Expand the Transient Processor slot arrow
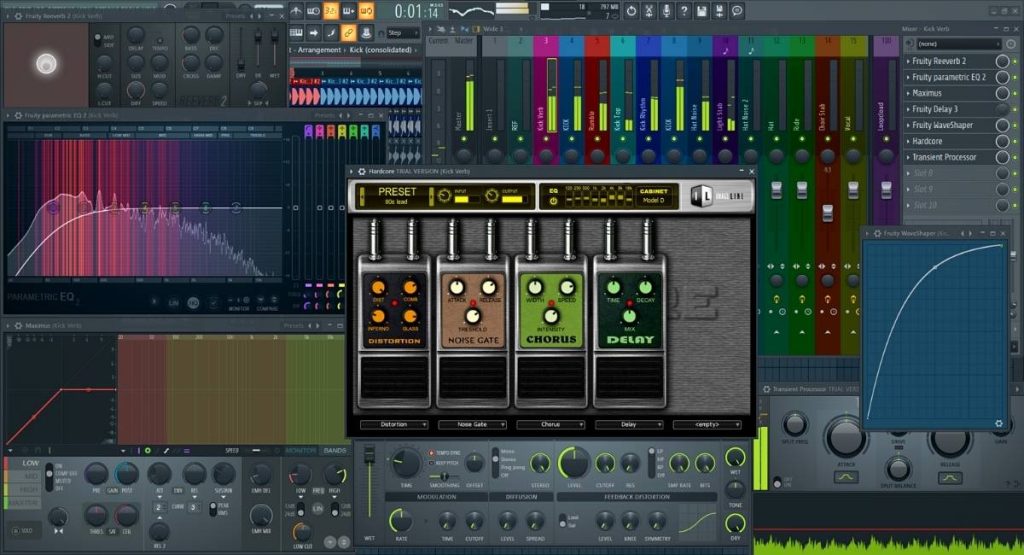1024x555 pixels. click(908, 157)
